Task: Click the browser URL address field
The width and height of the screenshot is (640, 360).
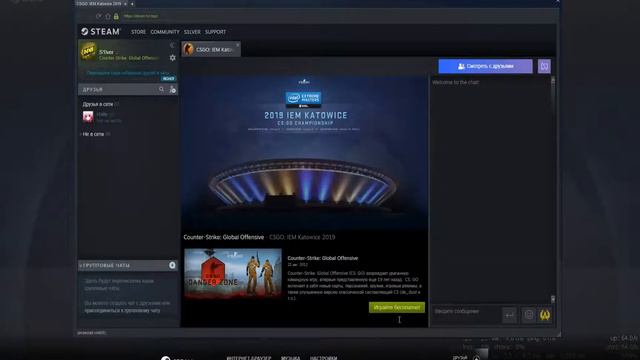Action: pyautogui.click(x=140, y=16)
